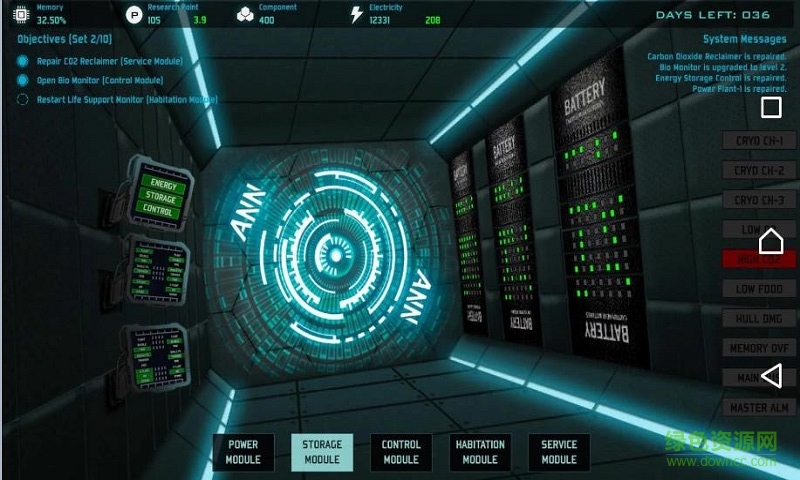Toggle the Open Bio Monitor objective marker
Image resolution: width=800 pixels, height=480 pixels.
23,80
